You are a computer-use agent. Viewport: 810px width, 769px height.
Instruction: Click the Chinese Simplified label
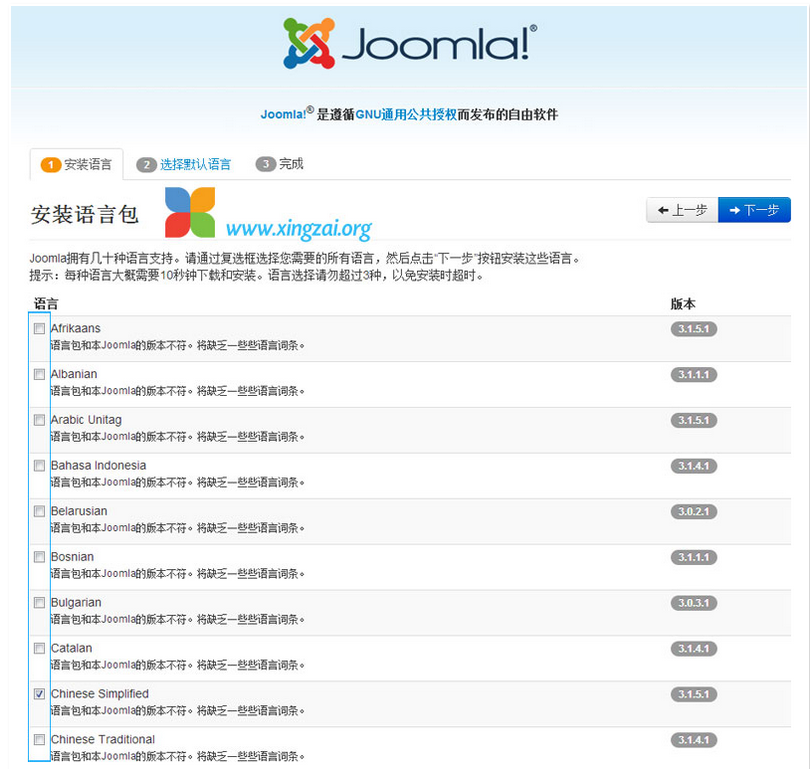100,694
